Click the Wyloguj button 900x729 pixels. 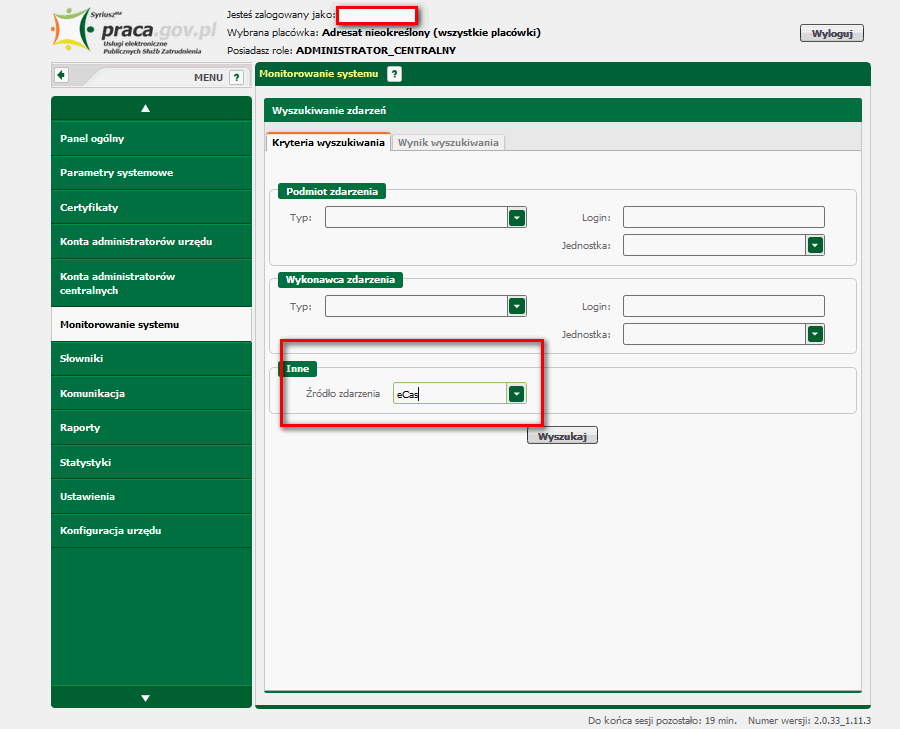[x=832, y=33]
